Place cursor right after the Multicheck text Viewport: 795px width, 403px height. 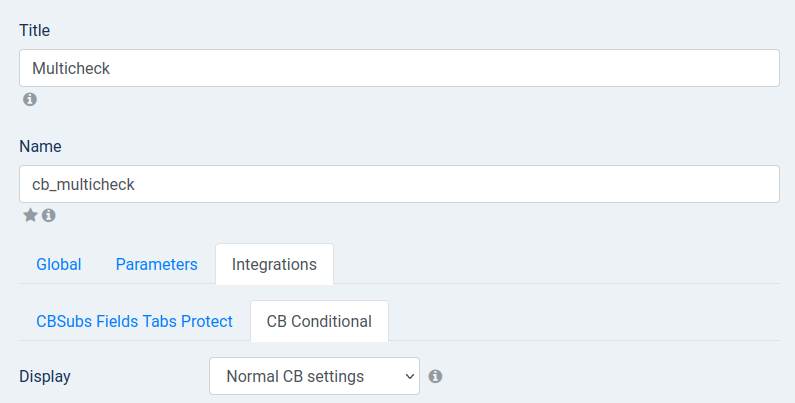(111, 68)
